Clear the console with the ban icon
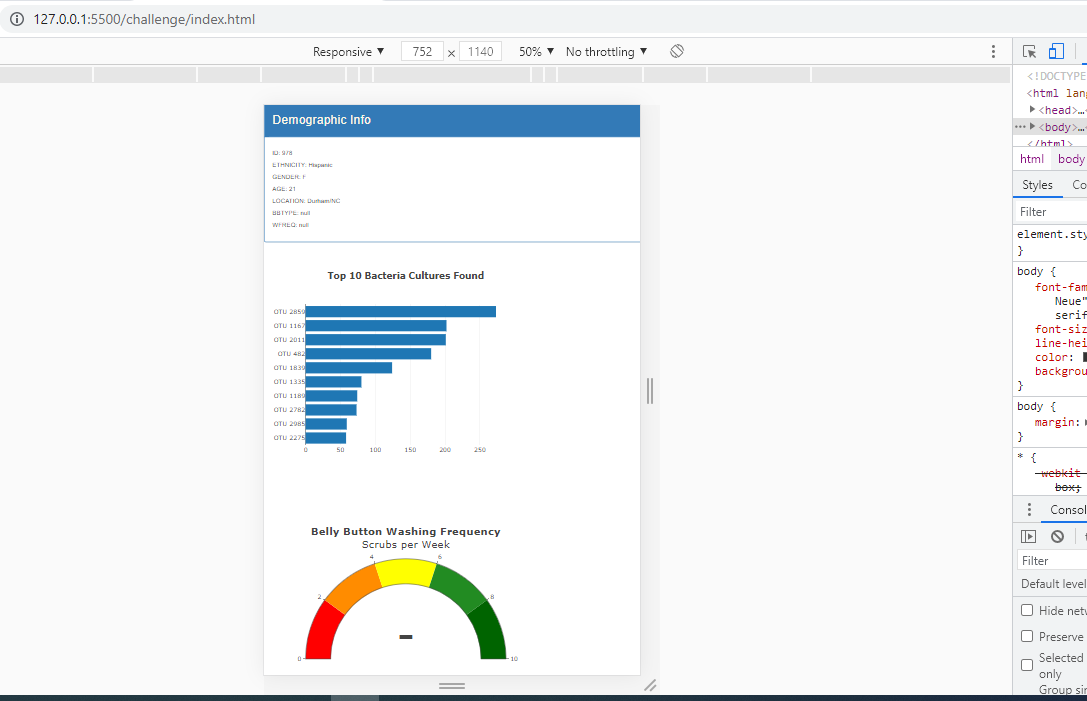This screenshot has width=1087, height=701. [x=1056, y=536]
